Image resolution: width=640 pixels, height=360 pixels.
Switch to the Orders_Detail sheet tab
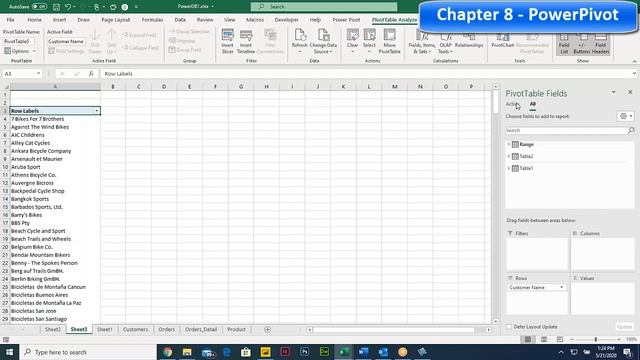click(201, 329)
